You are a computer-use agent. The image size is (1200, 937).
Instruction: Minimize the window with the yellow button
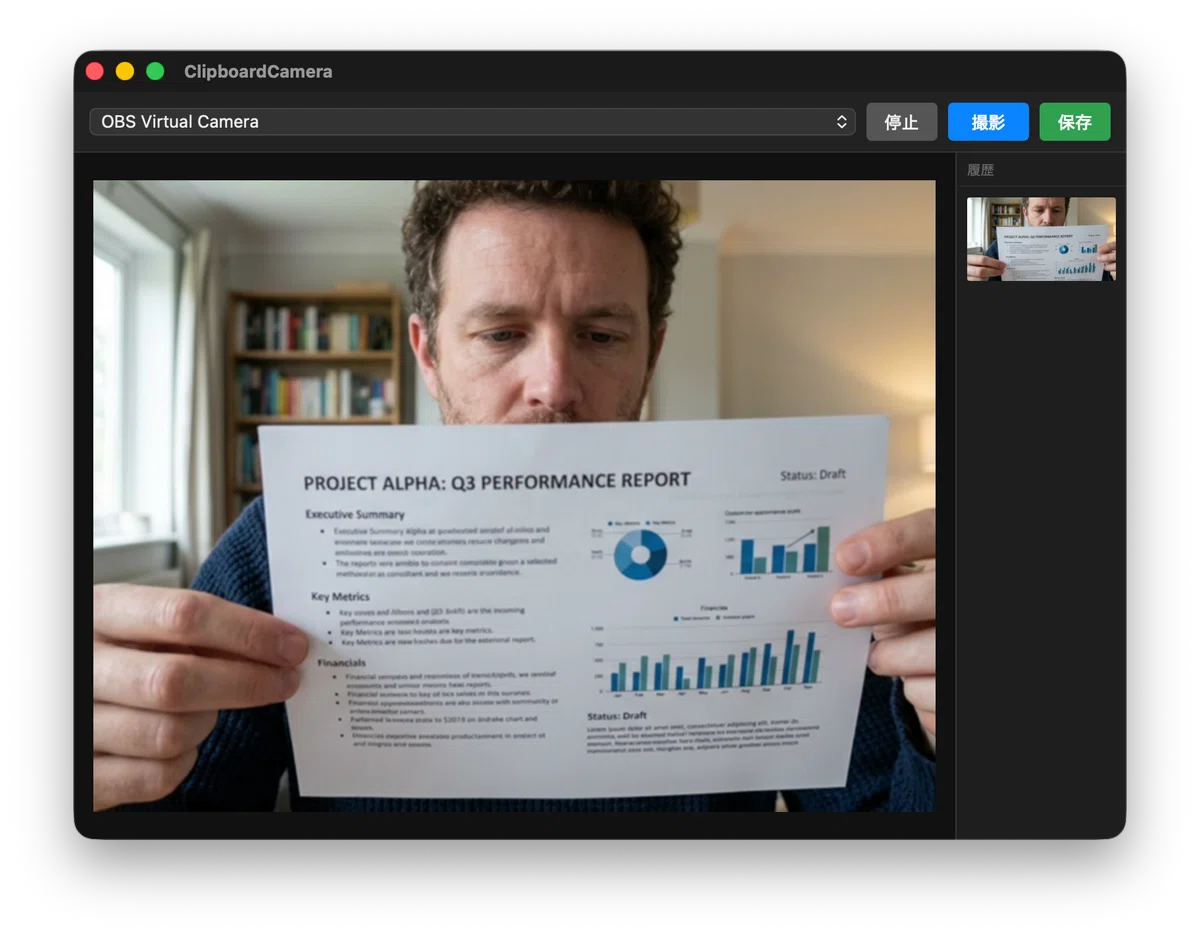[x=125, y=72]
